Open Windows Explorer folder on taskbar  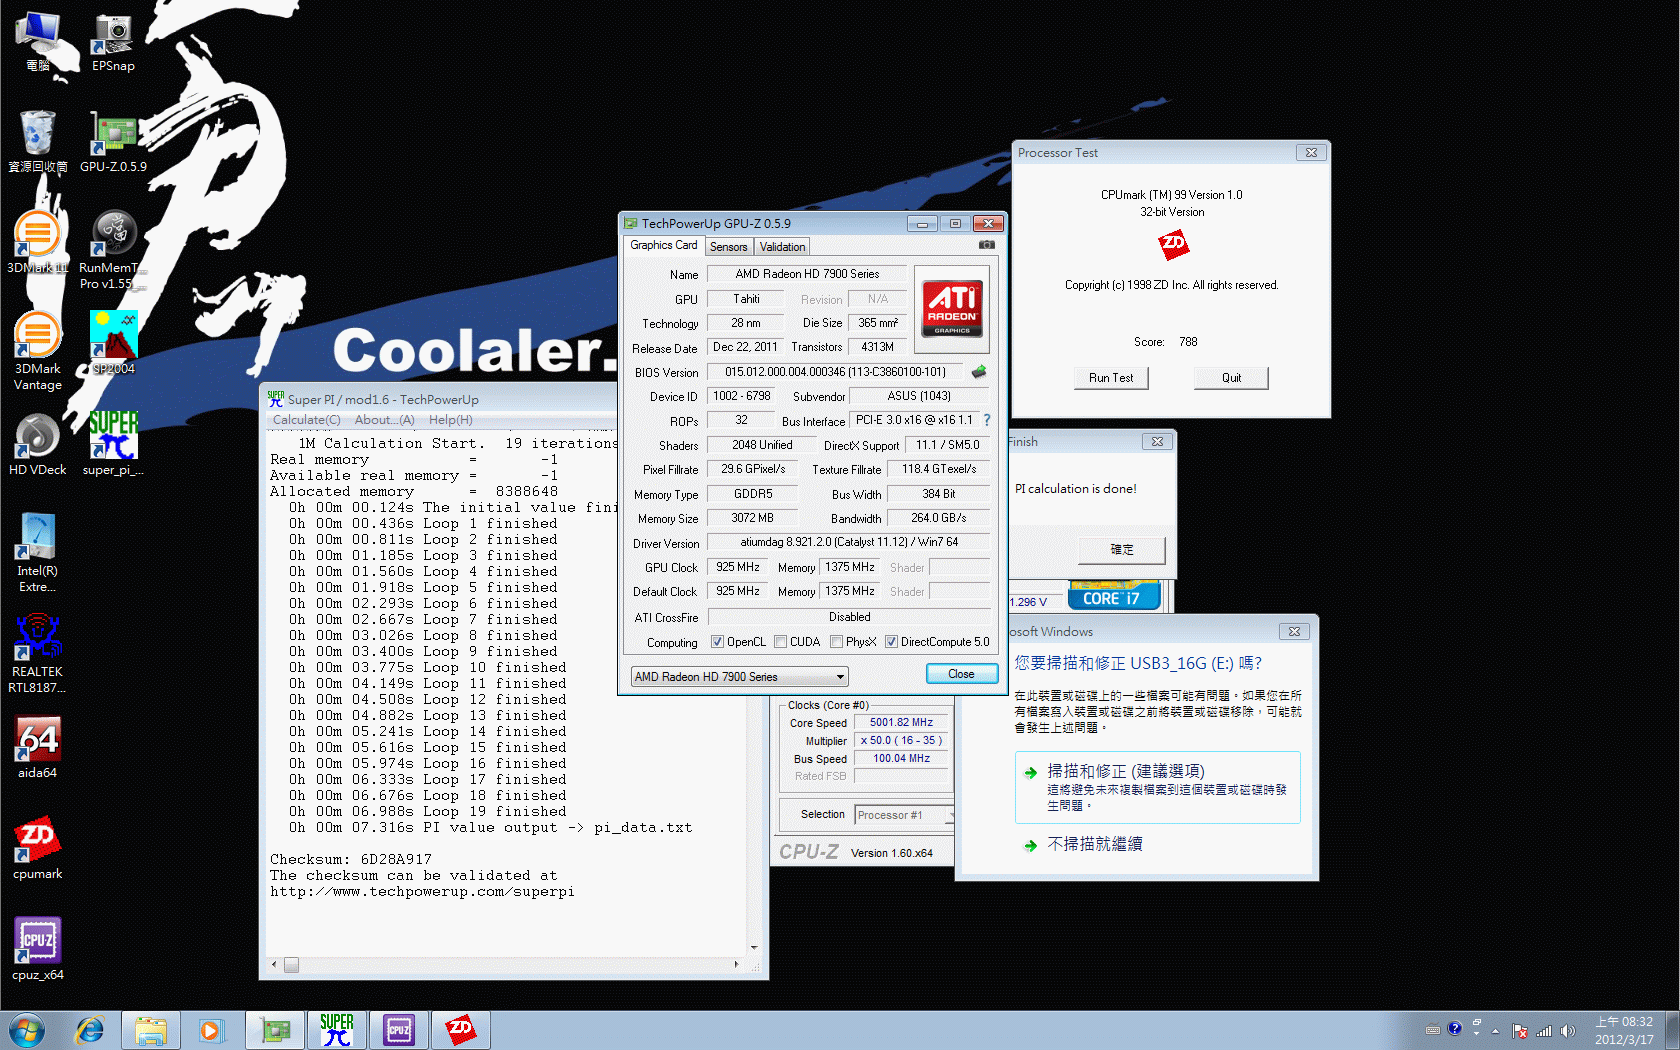[x=151, y=1030]
